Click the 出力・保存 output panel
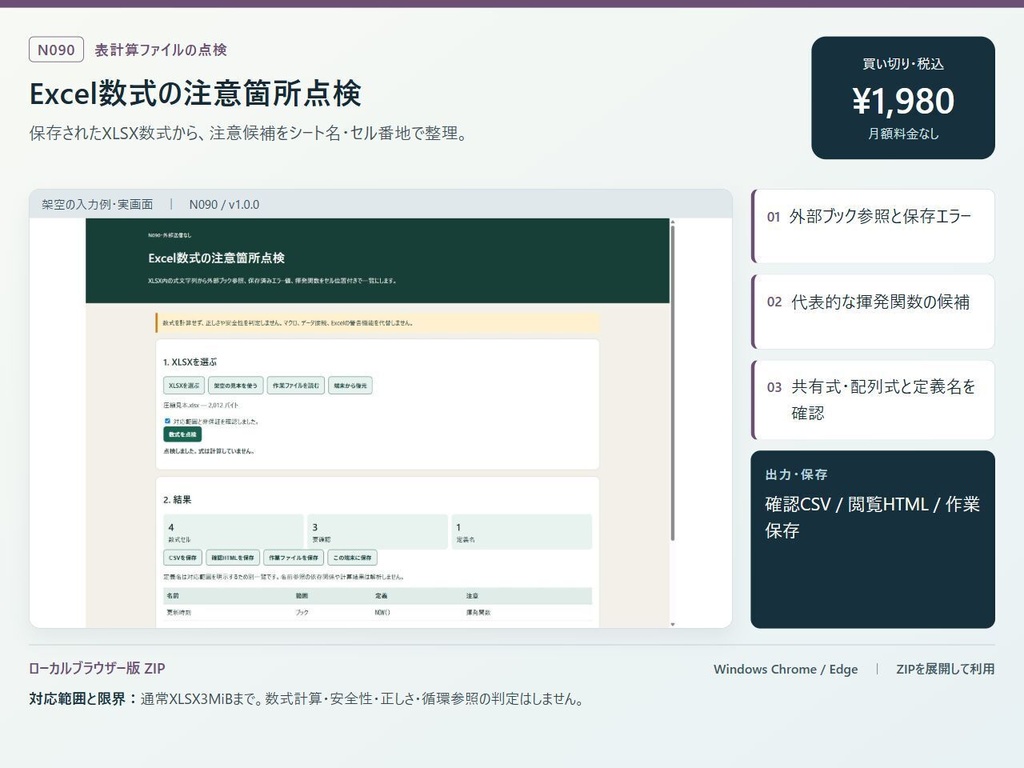The width and height of the screenshot is (1024, 768). tap(872, 539)
